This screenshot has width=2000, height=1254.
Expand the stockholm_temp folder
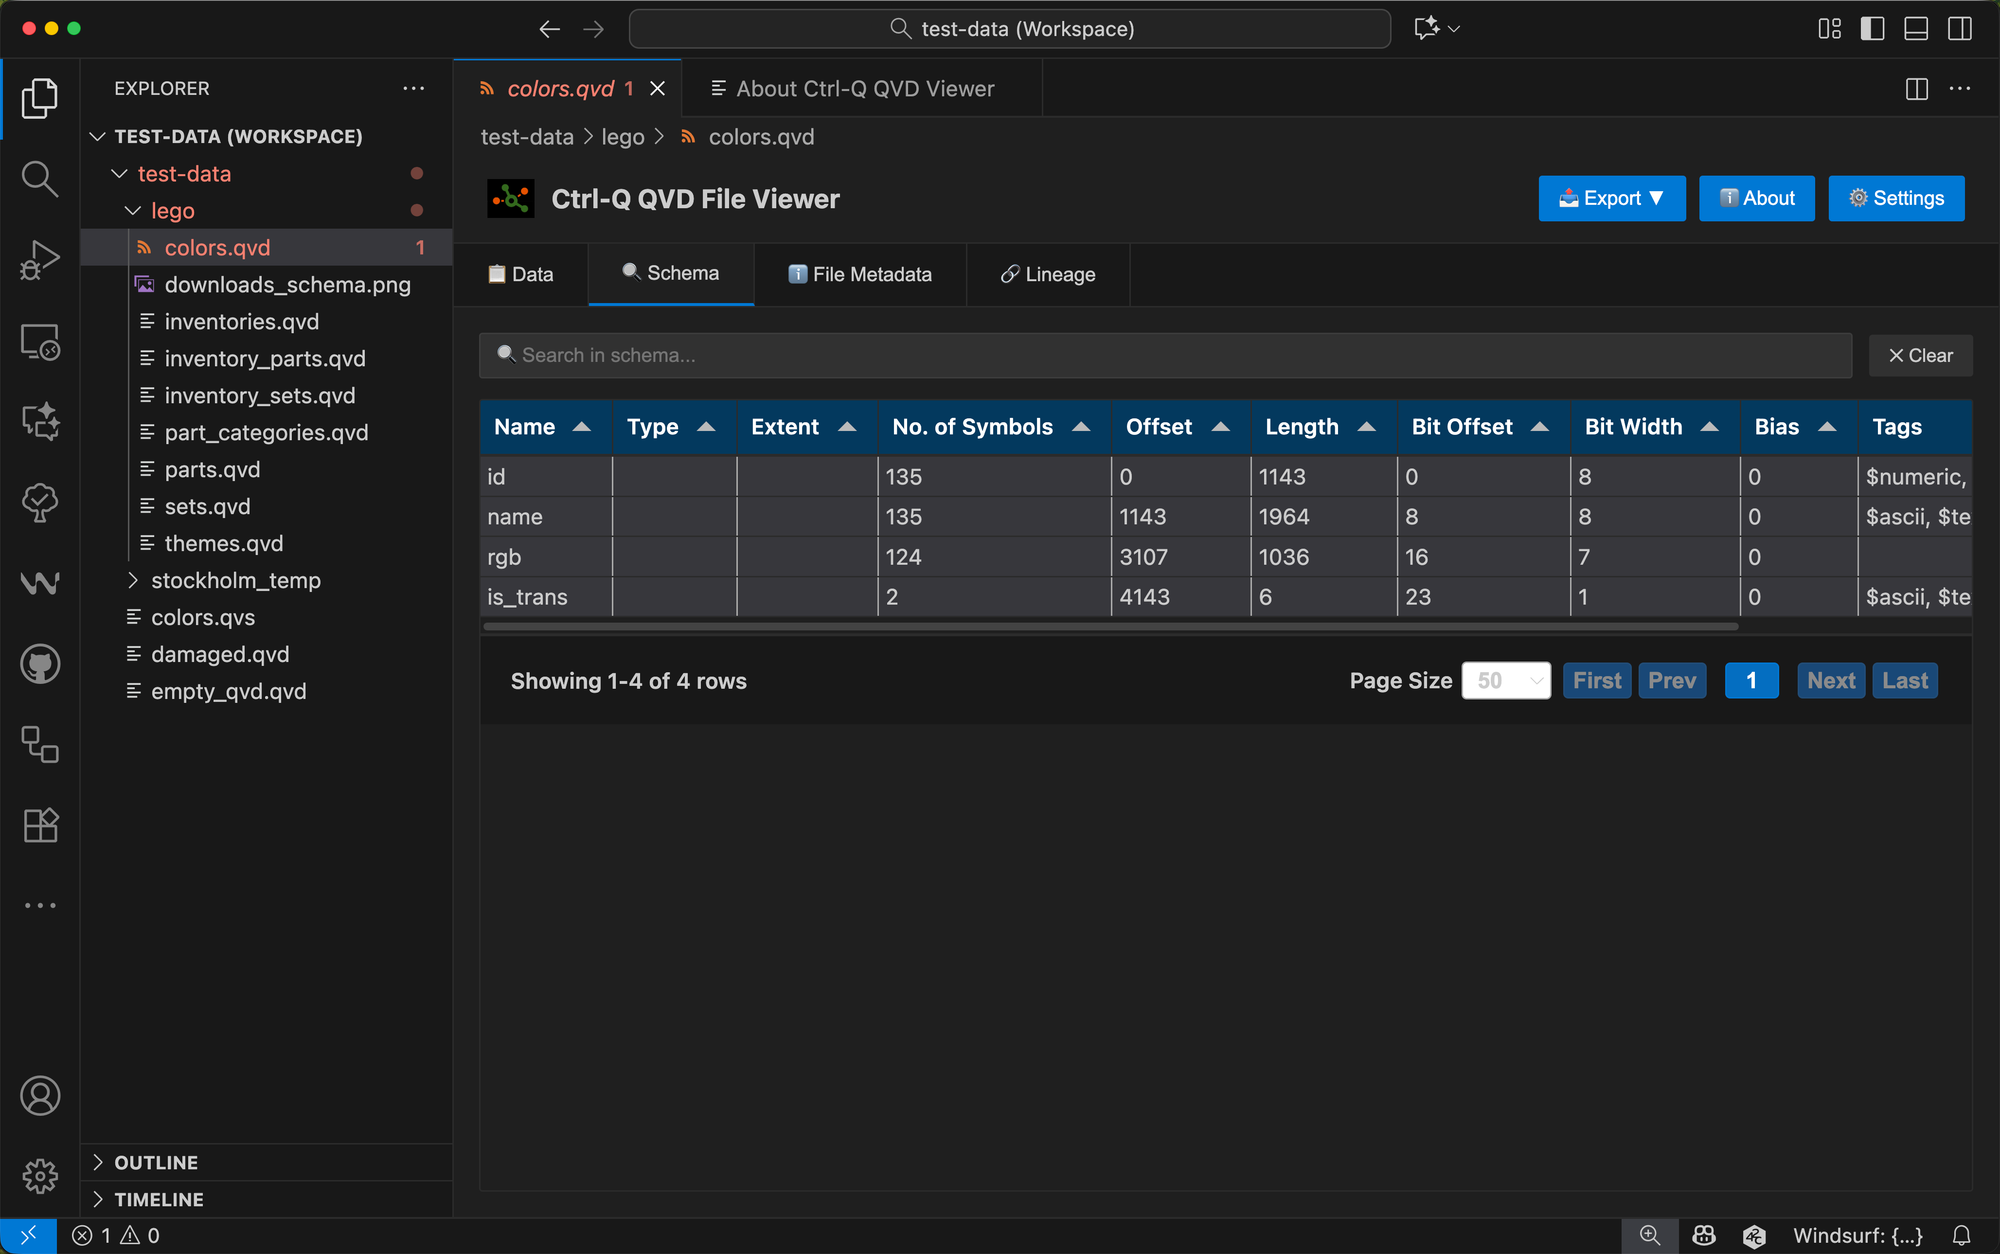[235, 581]
